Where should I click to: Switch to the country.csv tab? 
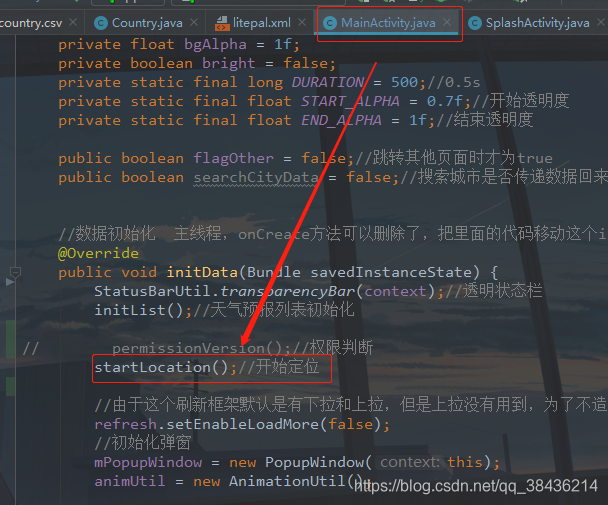(x=31, y=23)
